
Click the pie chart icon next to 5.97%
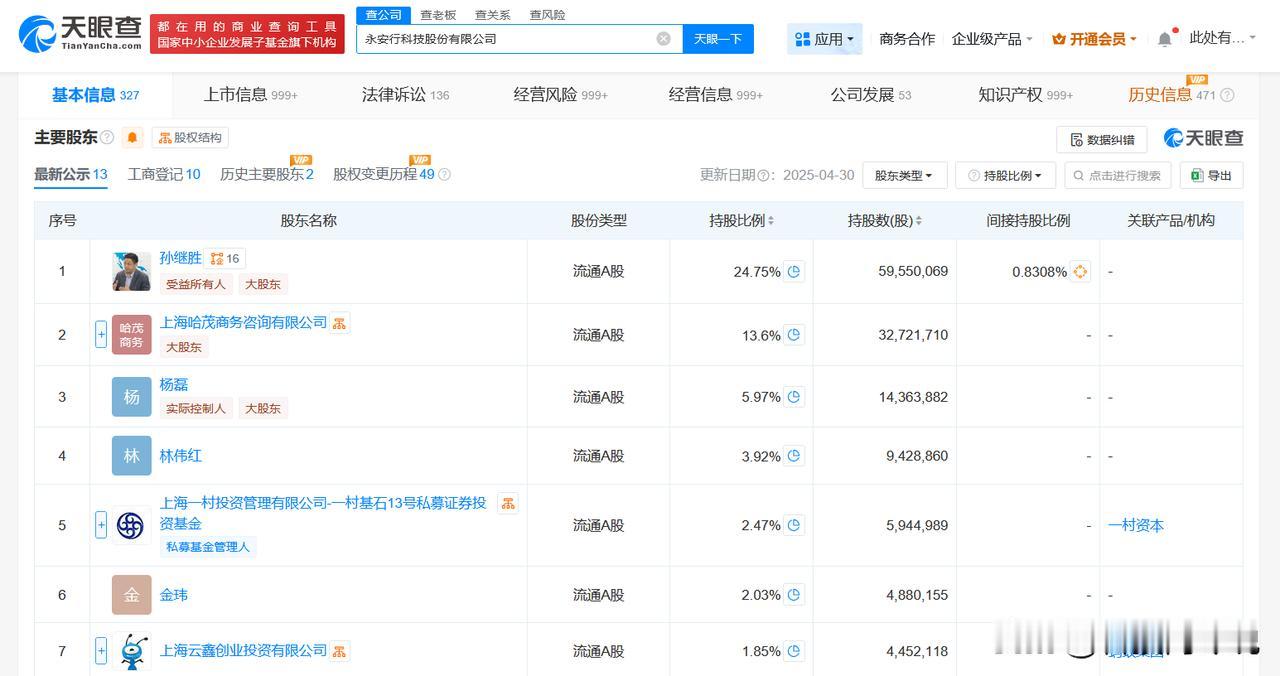[794, 397]
